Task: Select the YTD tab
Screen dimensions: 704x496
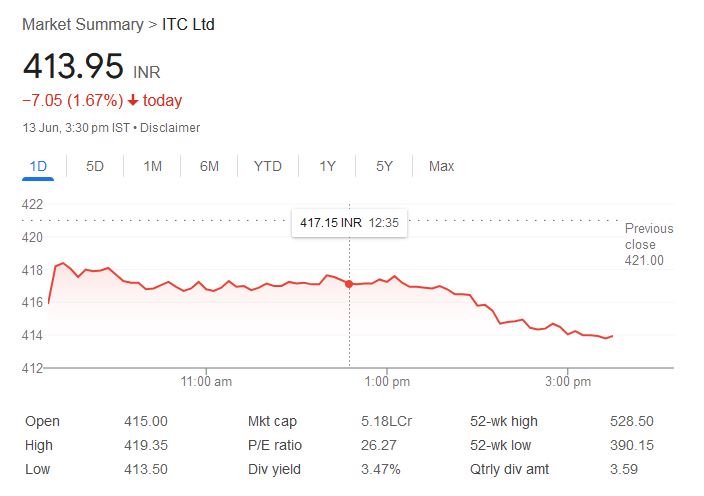Action: coord(268,166)
